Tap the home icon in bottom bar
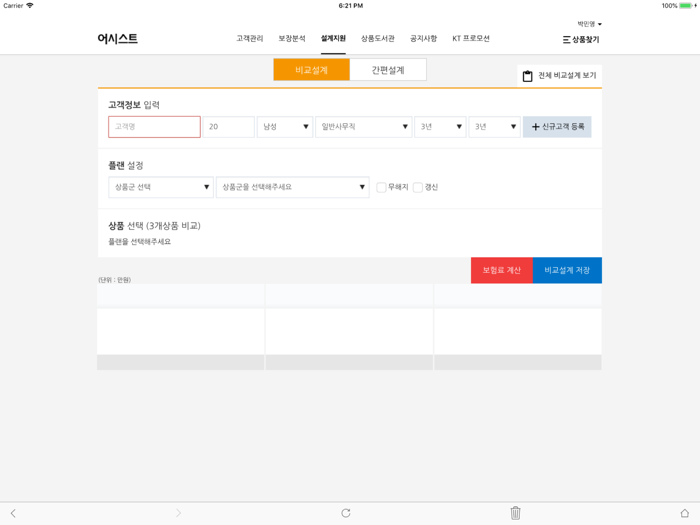700x525 pixels. pyautogui.click(x=684, y=513)
